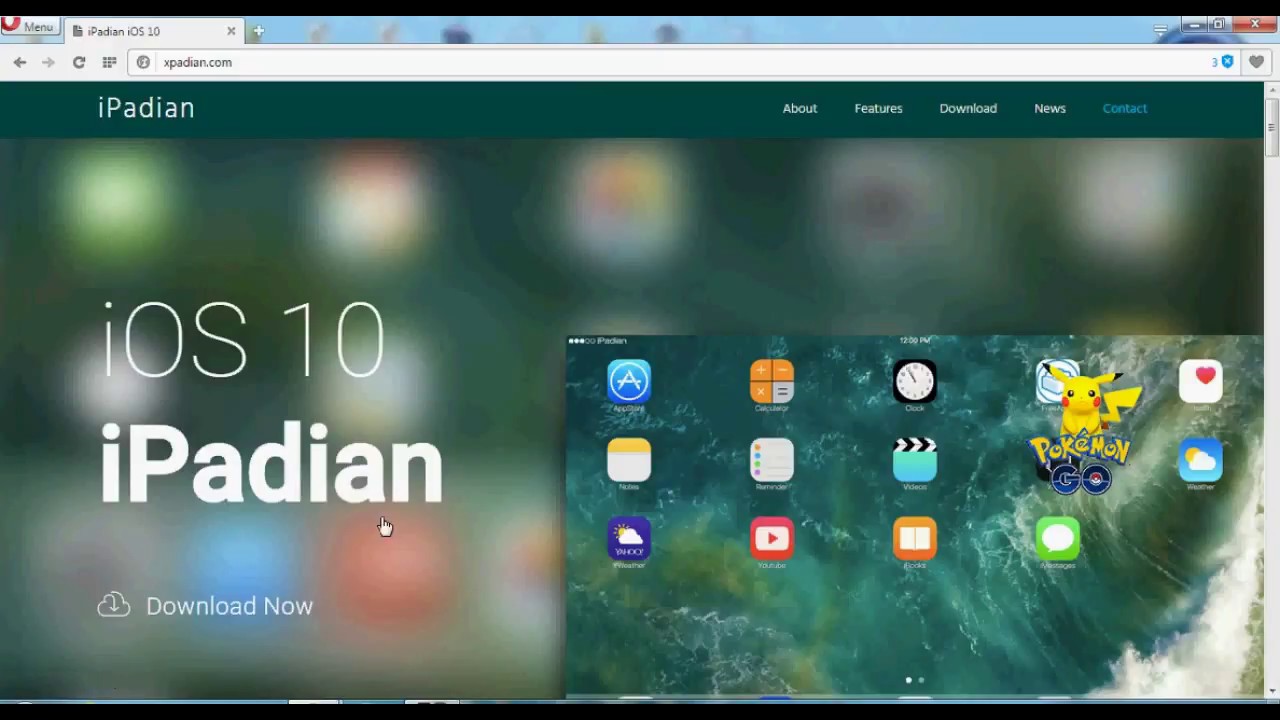This screenshot has height=720, width=1280.
Task: Open the Features nav link
Action: pos(878,108)
